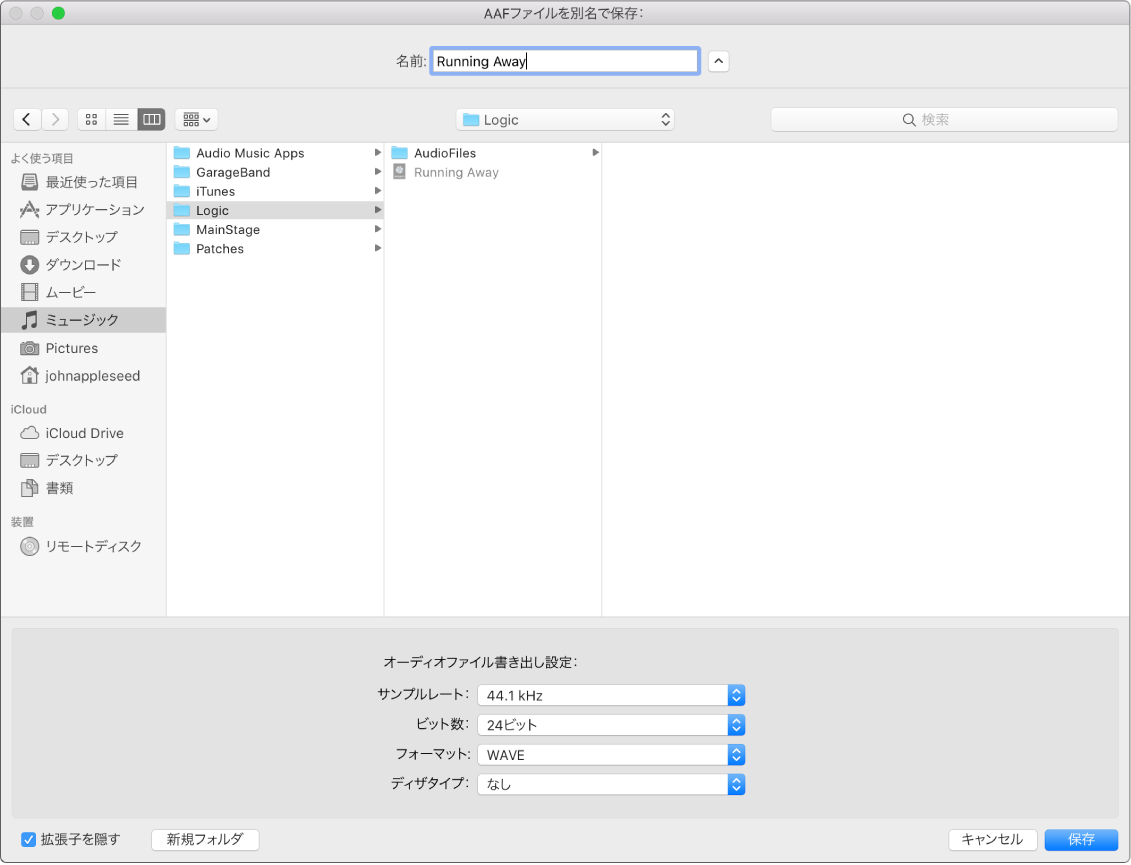Select the Running Away project file

(493, 172)
